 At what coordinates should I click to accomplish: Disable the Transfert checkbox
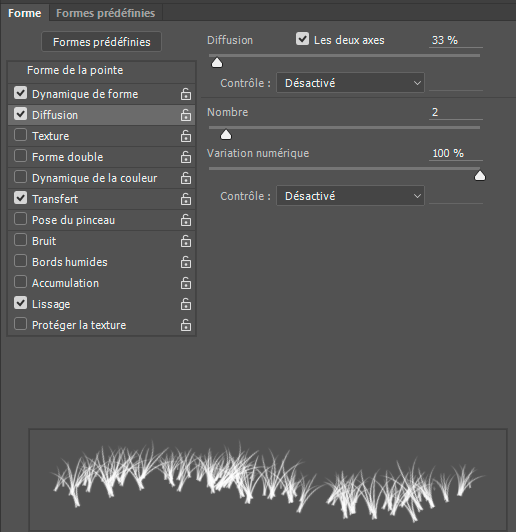click(20, 197)
